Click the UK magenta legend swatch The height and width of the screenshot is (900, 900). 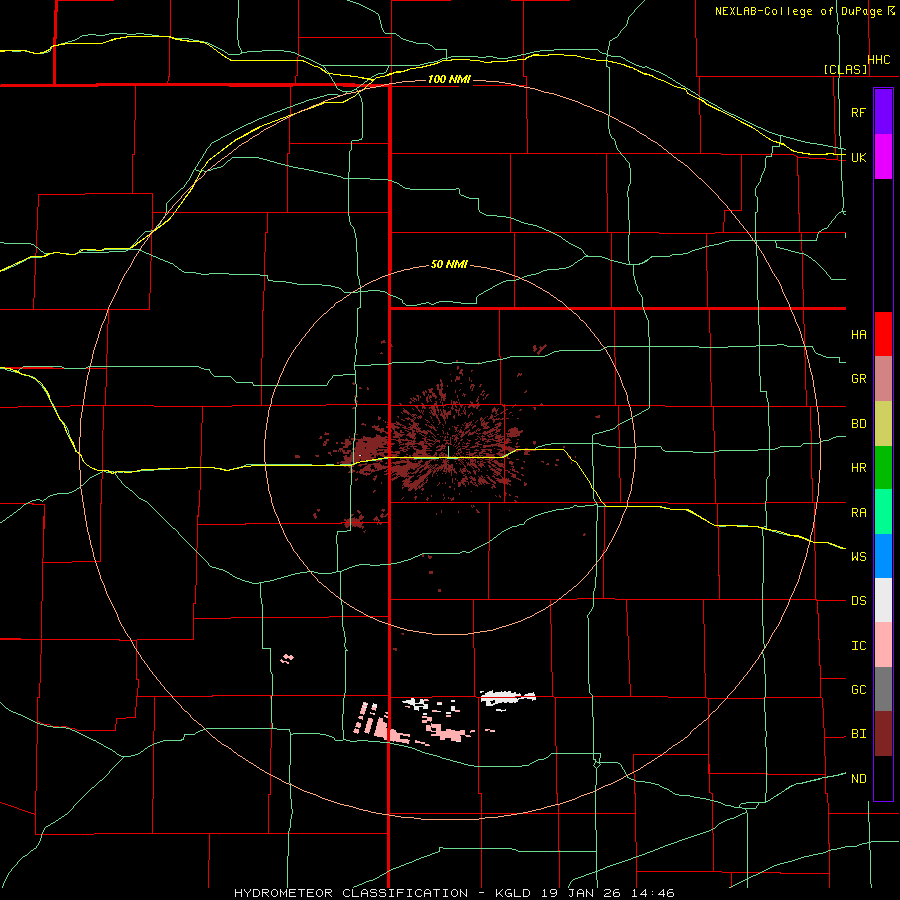(883, 157)
